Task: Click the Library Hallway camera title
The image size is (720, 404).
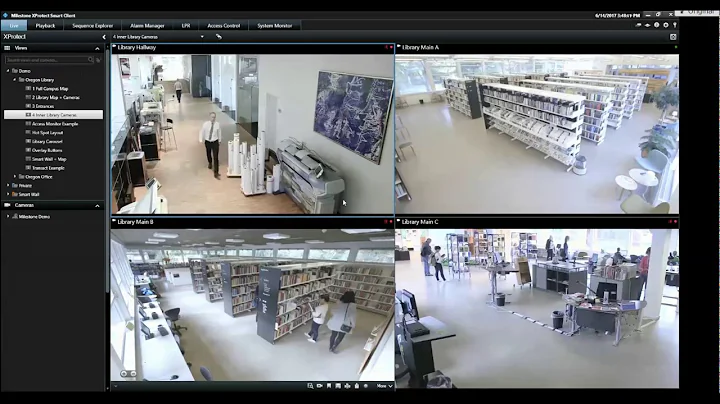Action: pos(136,47)
